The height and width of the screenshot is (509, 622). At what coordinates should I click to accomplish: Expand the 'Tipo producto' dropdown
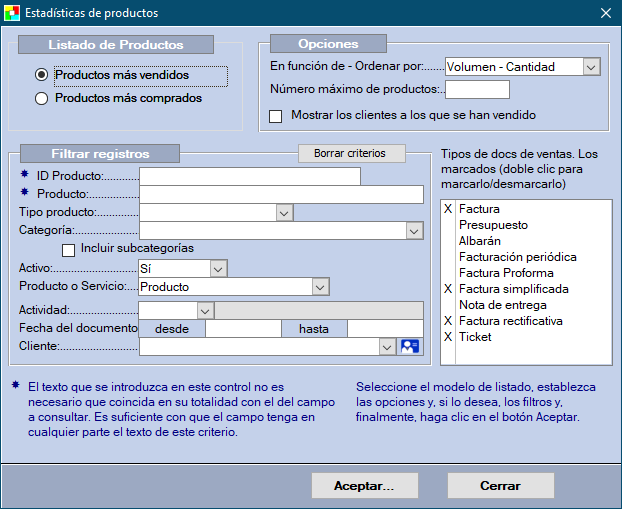284,213
